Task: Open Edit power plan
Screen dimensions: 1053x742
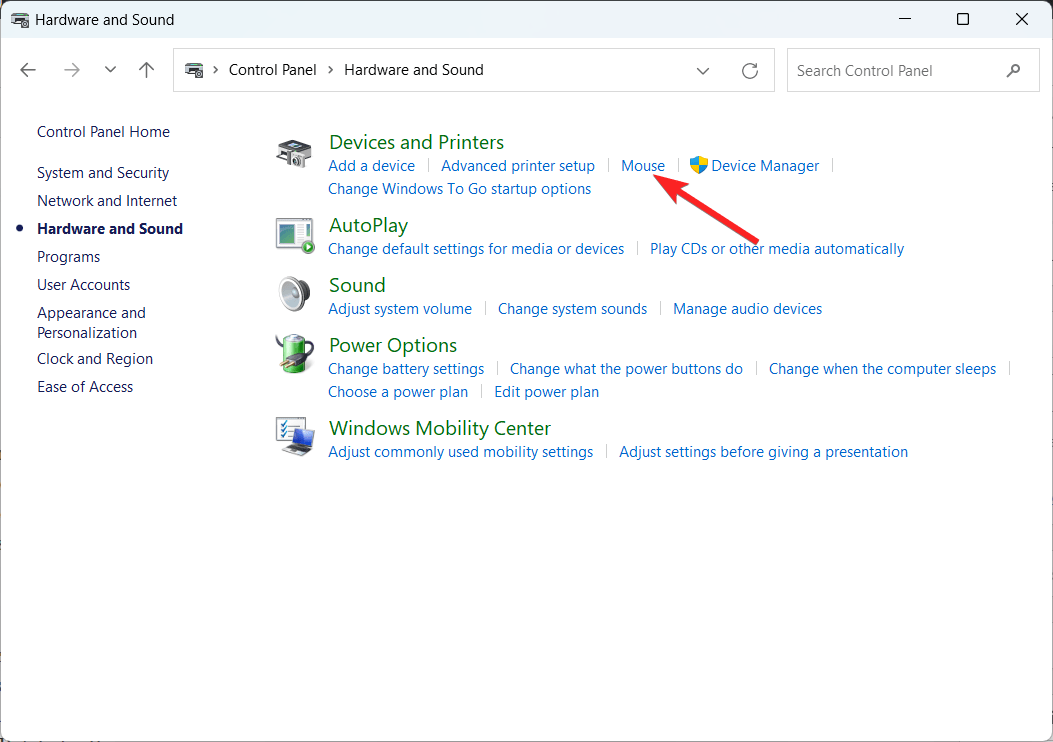Action: point(546,391)
